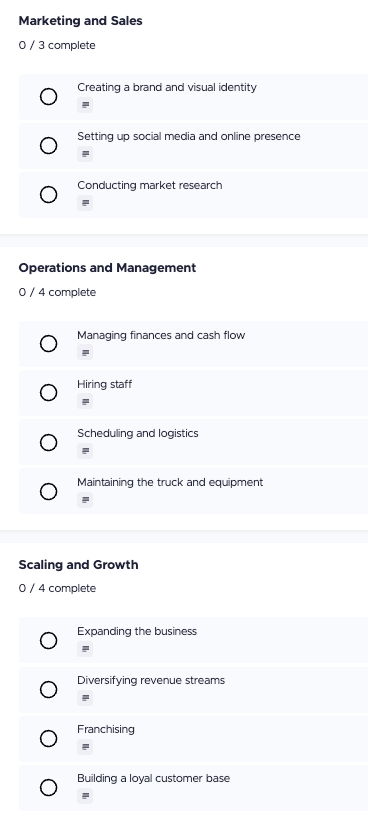Screen dimensions: 368x818
Task: Open note icon under Setting up social media
Action: click(85, 154)
